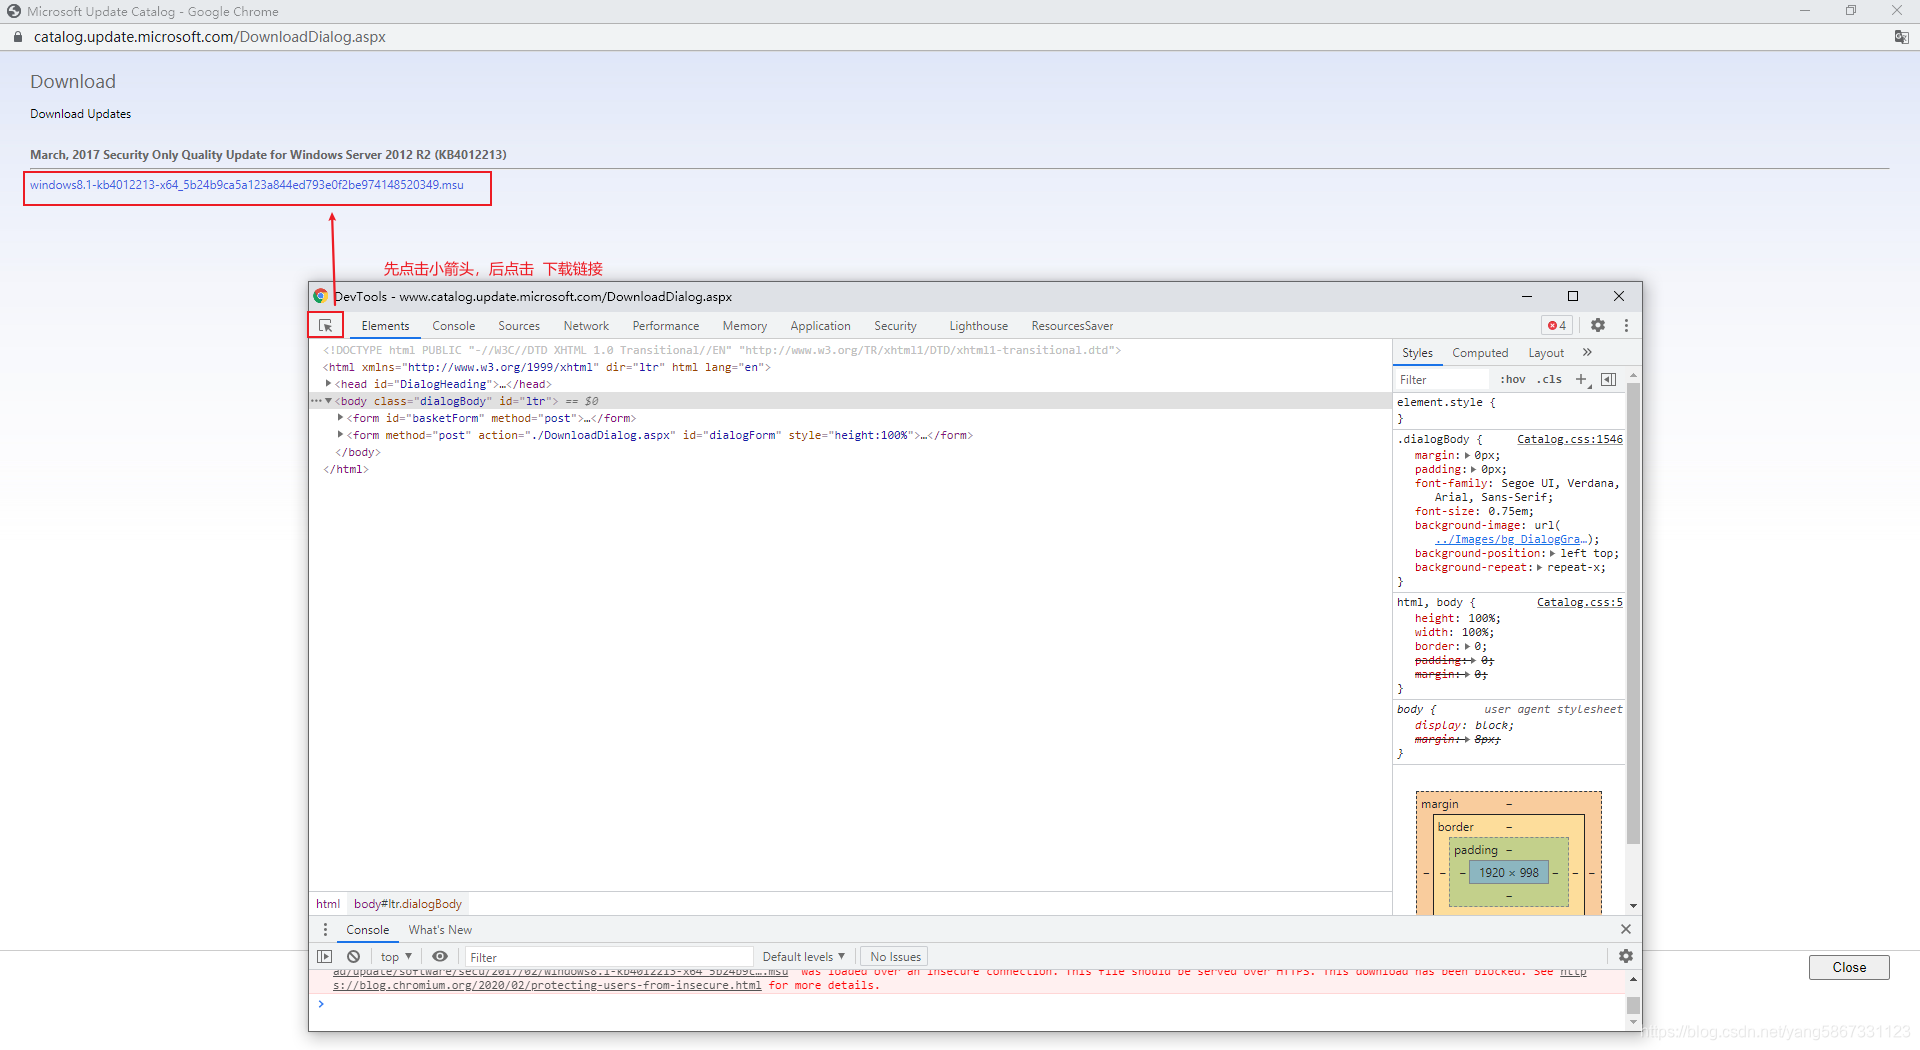The image size is (1920, 1050).
Task: Activate the element inspector arrow in DevTools
Action: click(325, 326)
